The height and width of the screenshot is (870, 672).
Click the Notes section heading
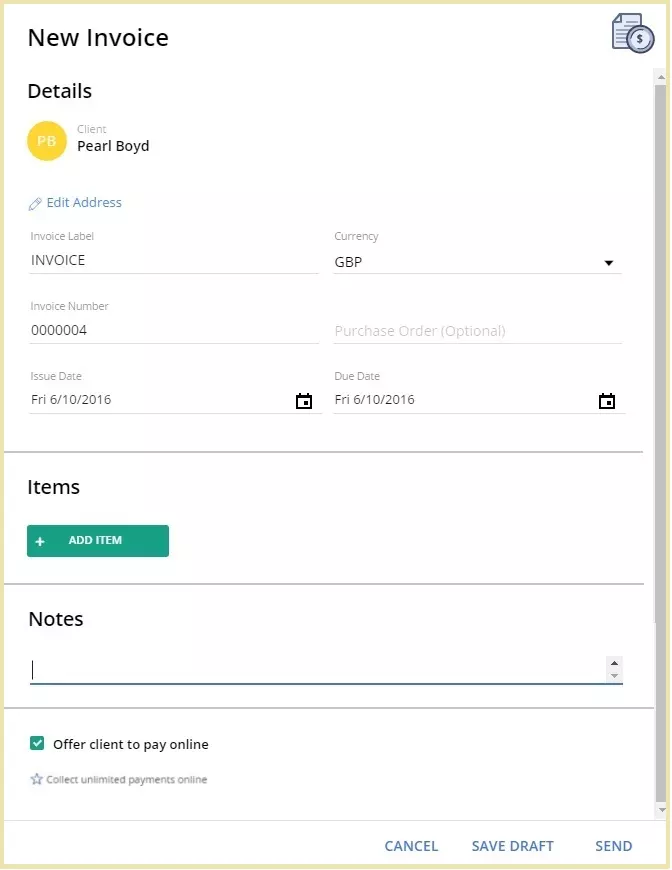(56, 619)
